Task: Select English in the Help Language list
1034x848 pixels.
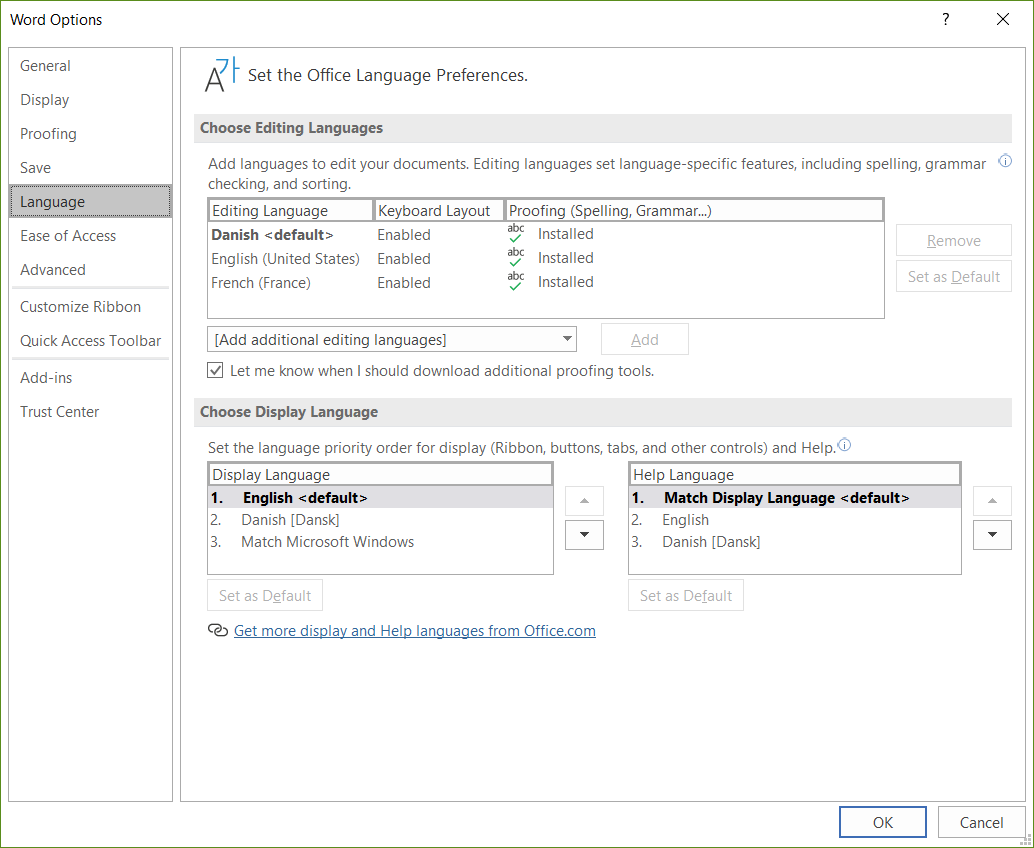Action: 795,520
